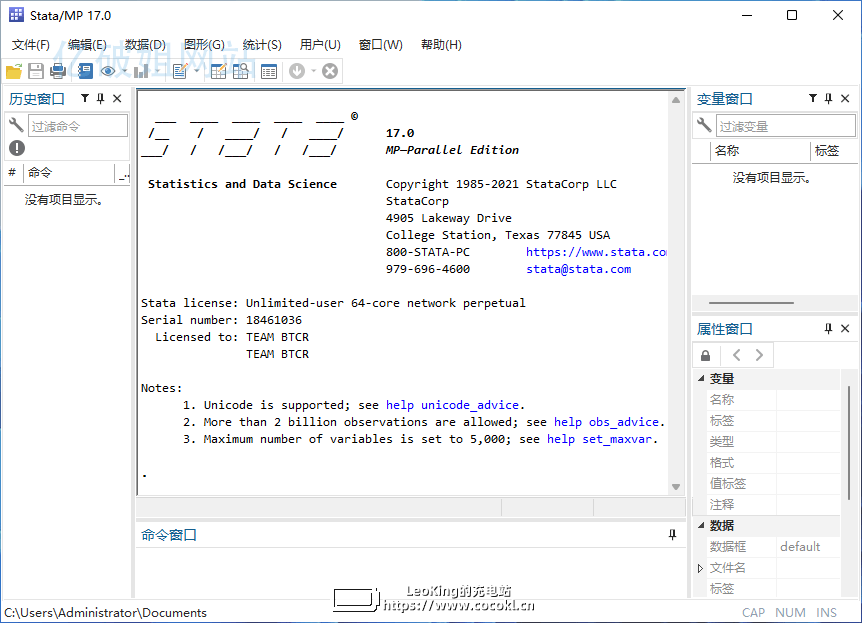The width and height of the screenshot is (862, 623).
Task: Open the help obs_advice link
Action: 606,422
